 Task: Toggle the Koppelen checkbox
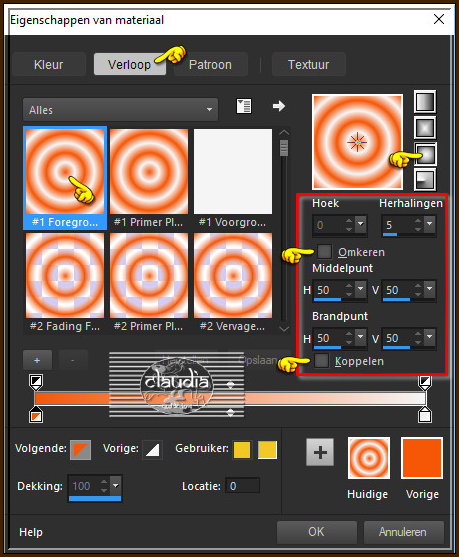click(322, 361)
